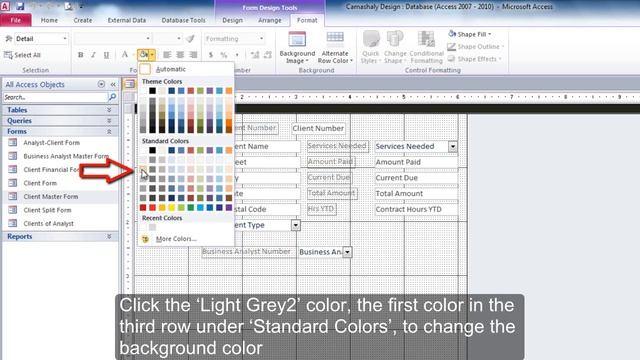Image resolution: width=640 pixels, height=360 pixels.
Task: Click the Increase Decimals icon
Action: tap(255, 55)
